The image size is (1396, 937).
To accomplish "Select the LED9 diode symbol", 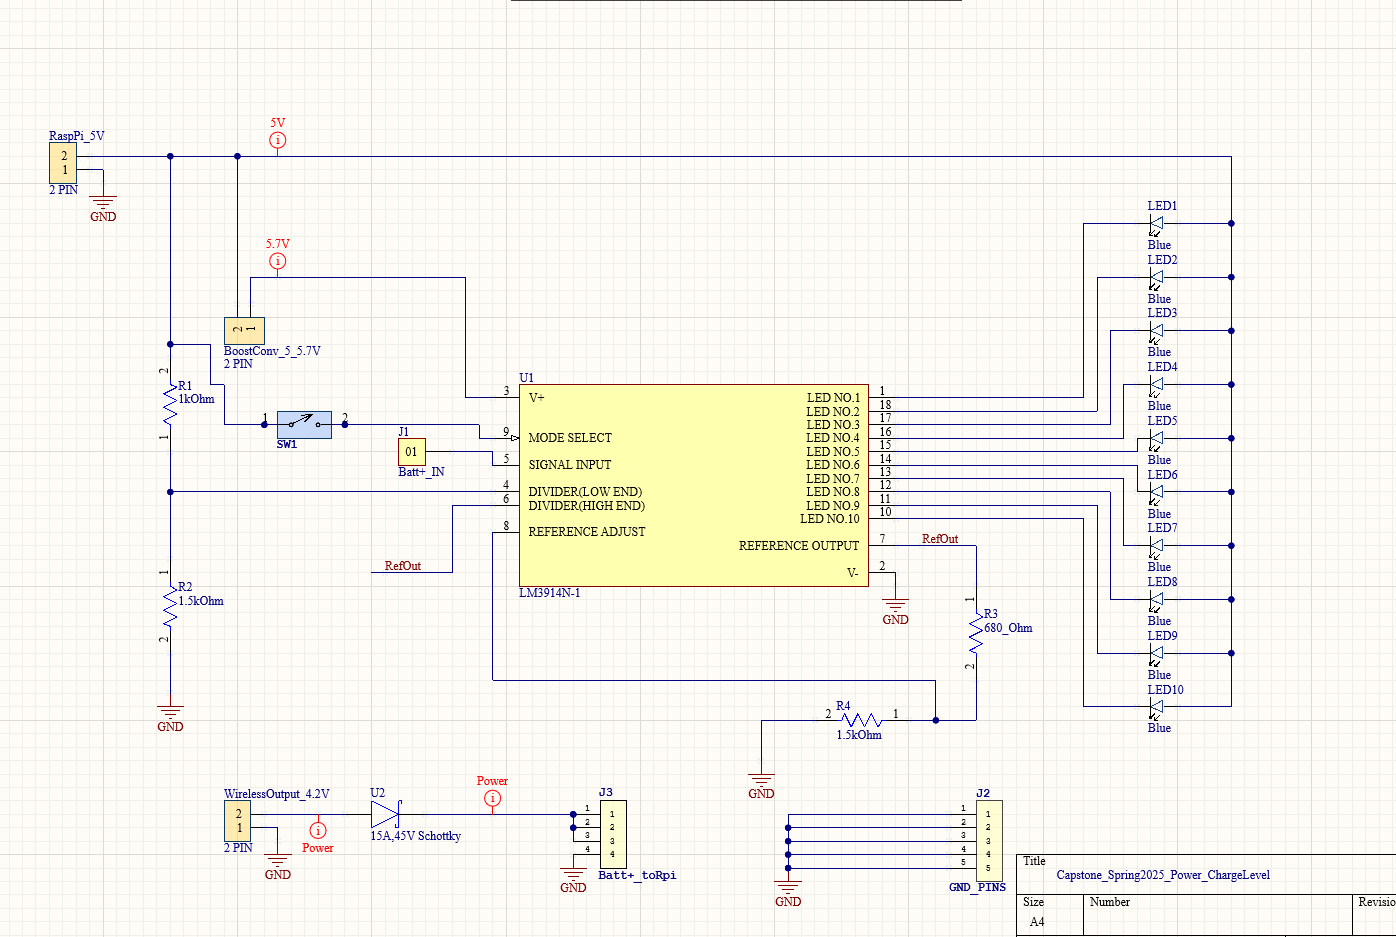I will pos(1156,654).
